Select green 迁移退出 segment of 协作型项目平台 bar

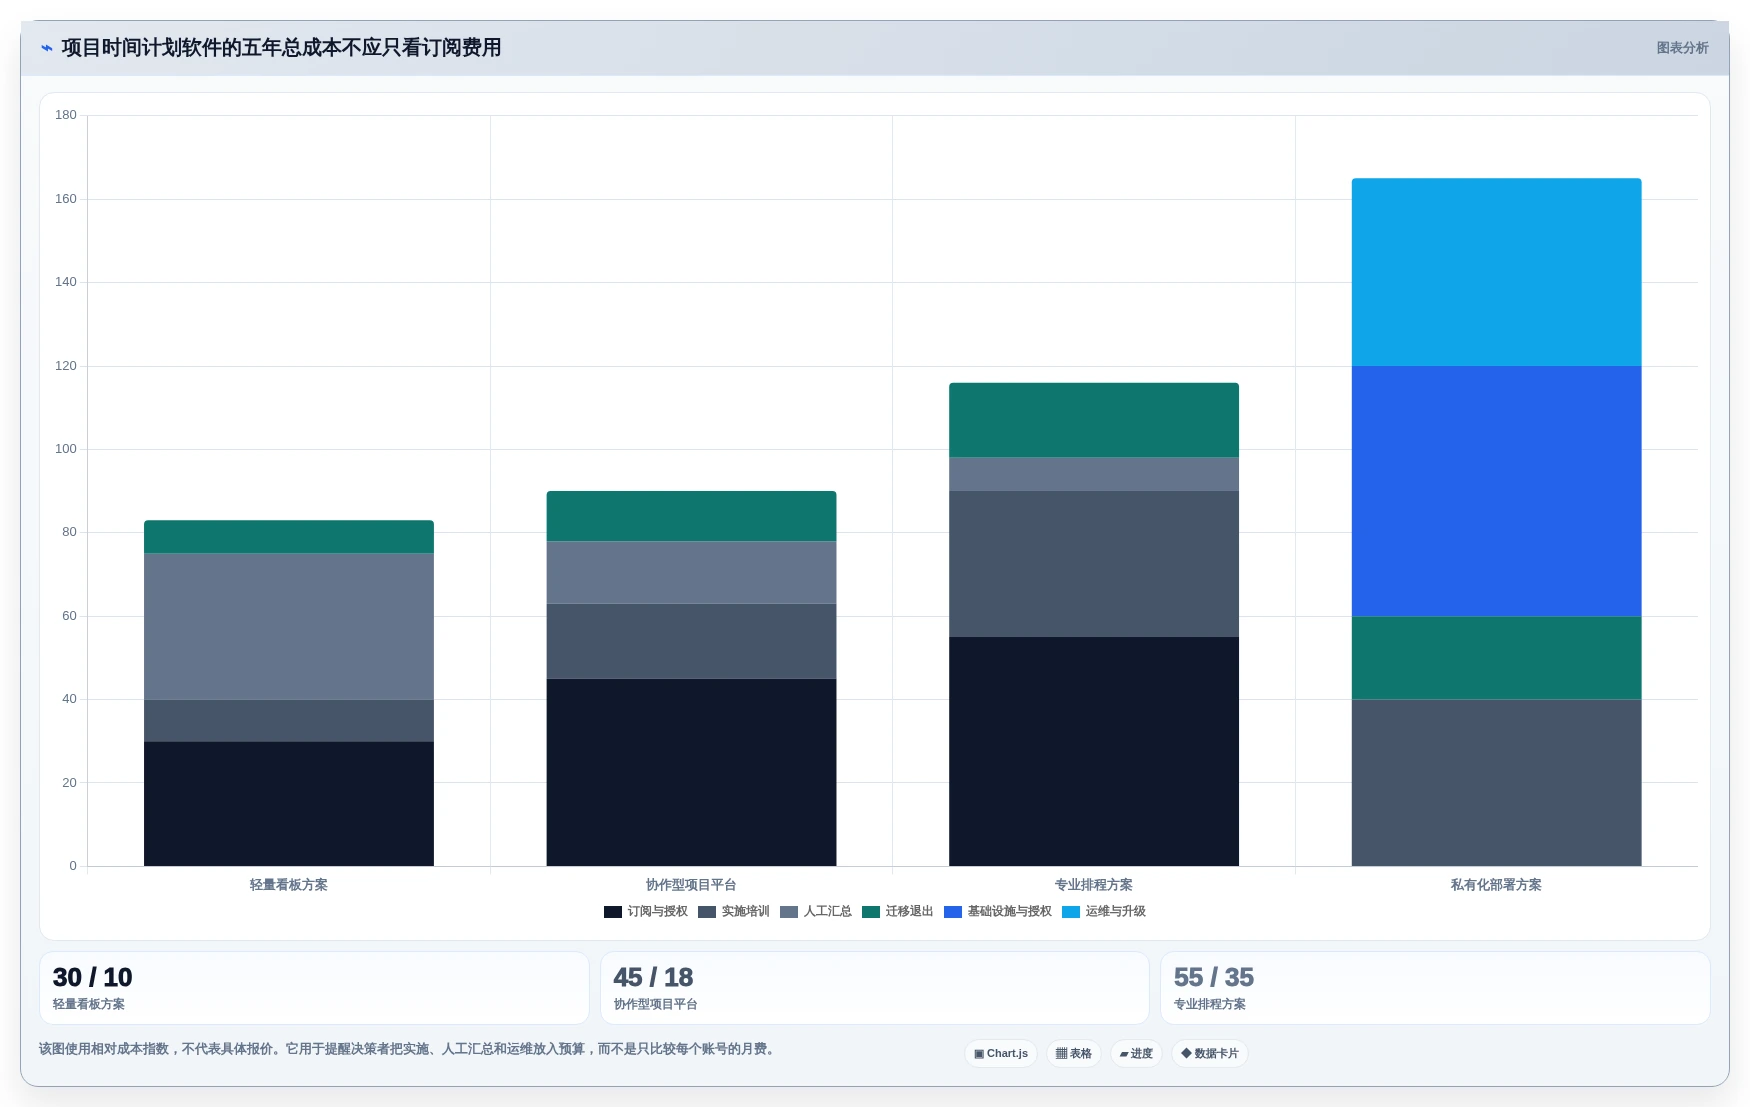point(691,516)
